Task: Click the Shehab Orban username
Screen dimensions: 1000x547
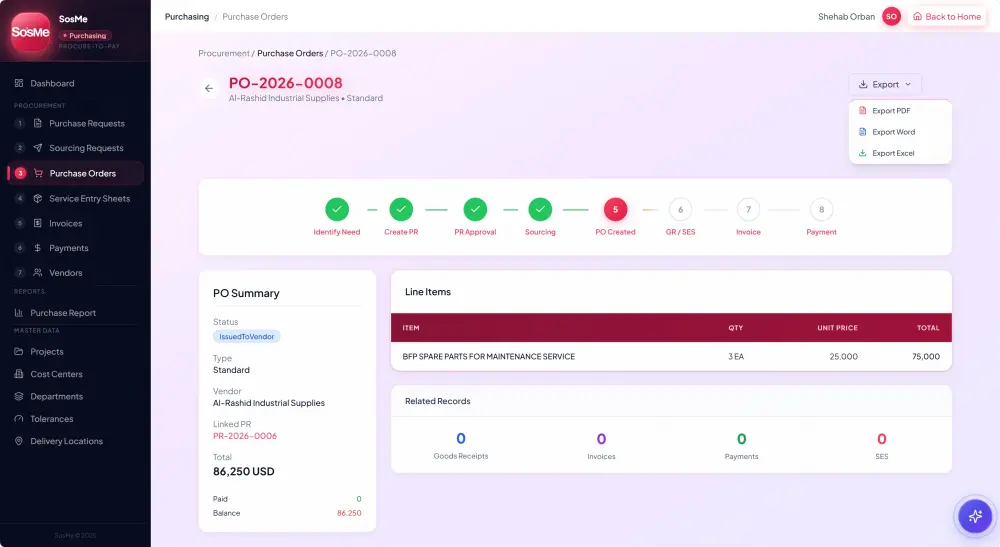Action: pyautogui.click(x=846, y=17)
